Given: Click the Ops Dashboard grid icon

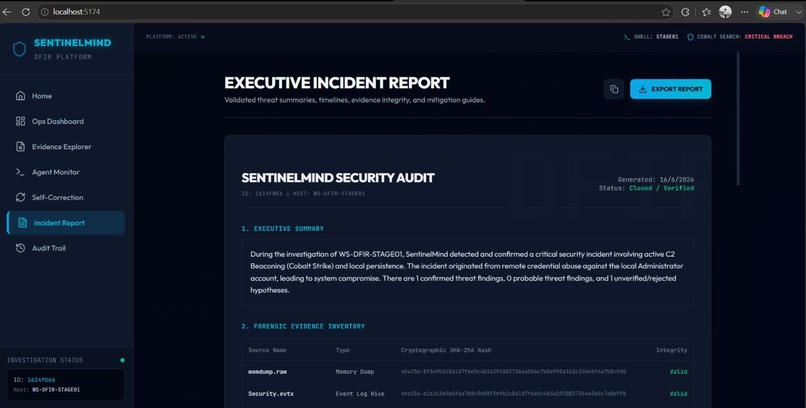Looking at the screenshot, I should click(20, 121).
